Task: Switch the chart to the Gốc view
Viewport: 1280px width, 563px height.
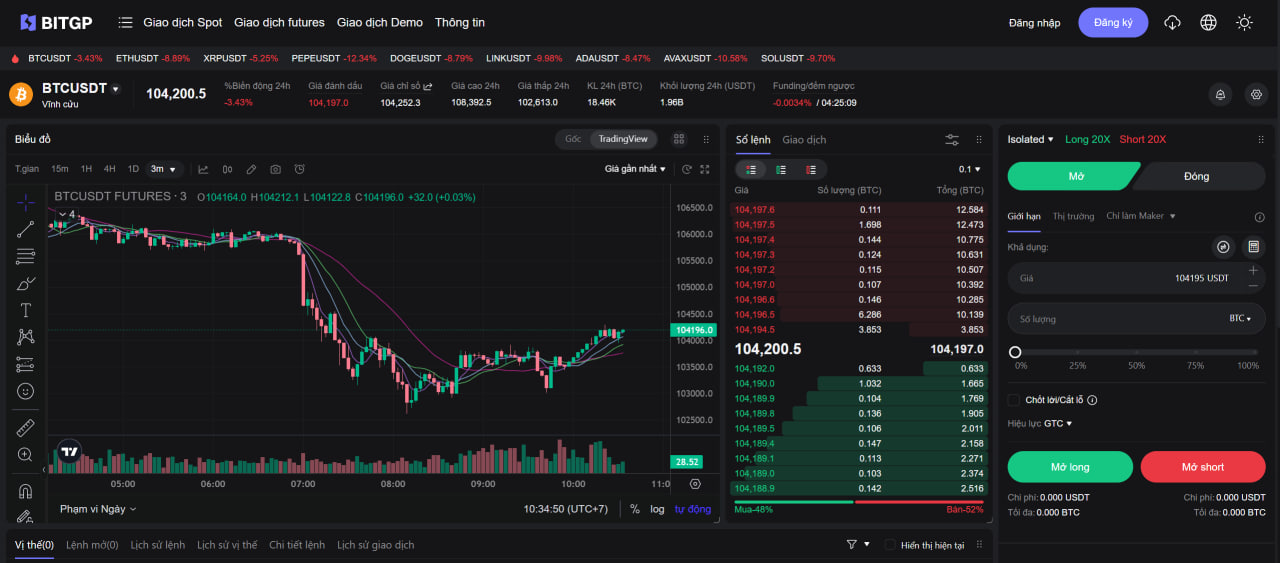Action: pyautogui.click(x=573, y=139)
